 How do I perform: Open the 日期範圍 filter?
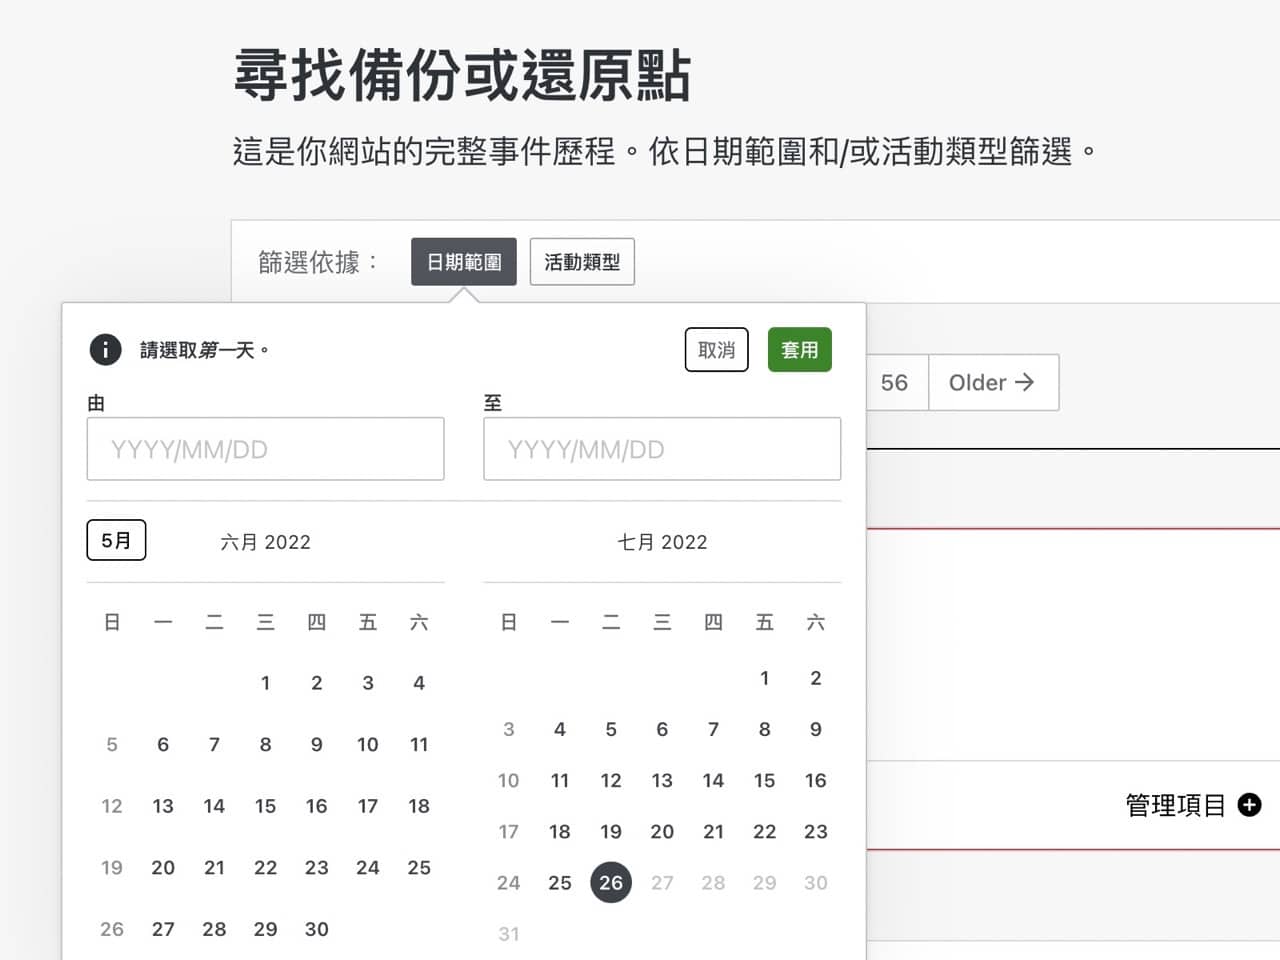[464, 262]
